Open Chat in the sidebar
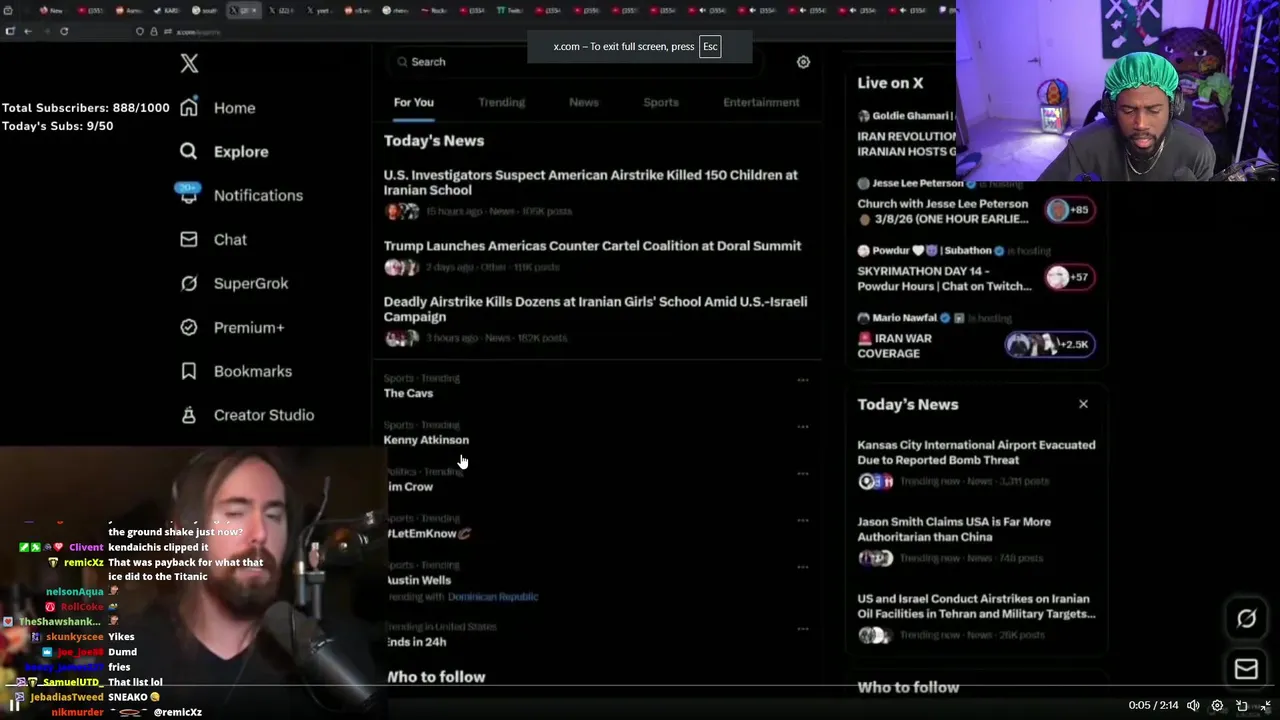Image resolution: width=1280 pixels, height=720 pixels. click(x=213, y=239)
